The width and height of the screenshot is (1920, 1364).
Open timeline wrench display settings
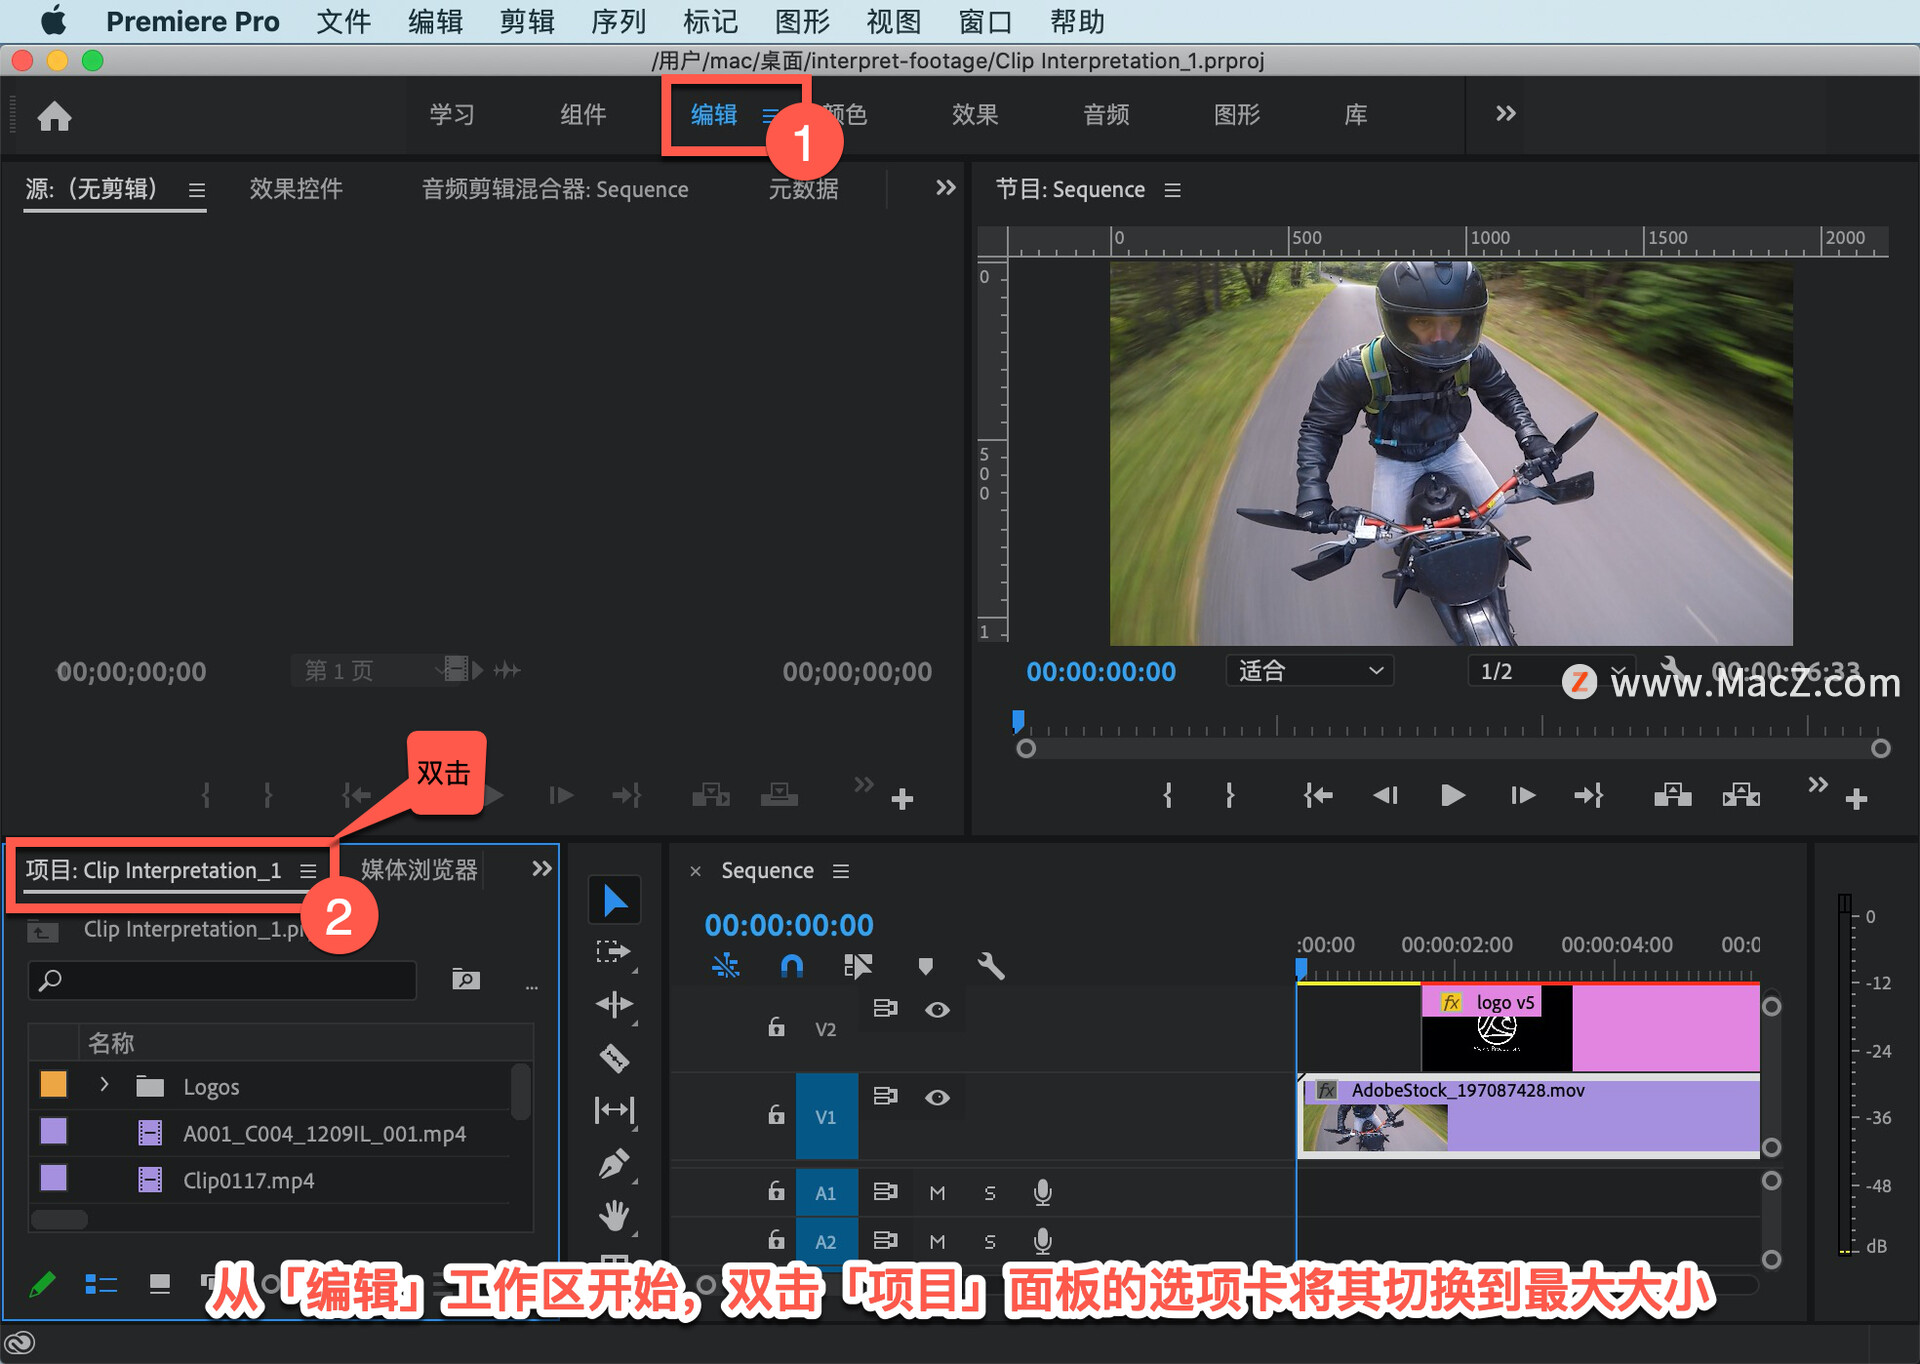990,966
